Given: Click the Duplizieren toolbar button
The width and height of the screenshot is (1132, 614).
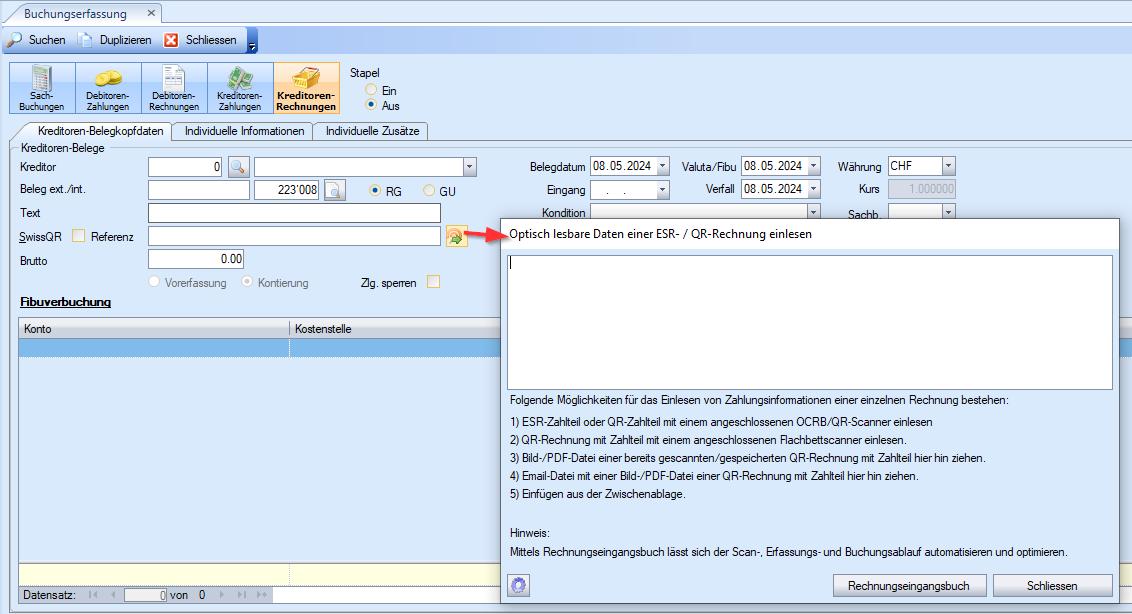Looking at the screenshot, I should (x=116, y=40).
